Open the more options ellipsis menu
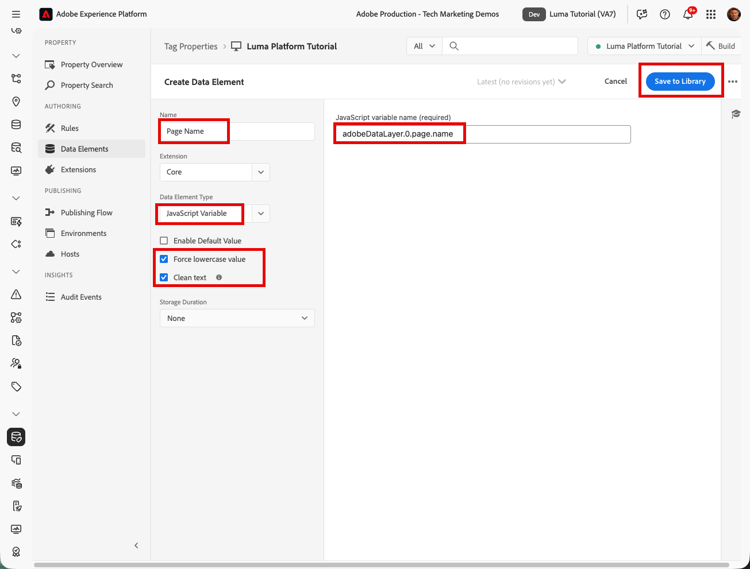The image size is (750, 569). tap(732, 82)
